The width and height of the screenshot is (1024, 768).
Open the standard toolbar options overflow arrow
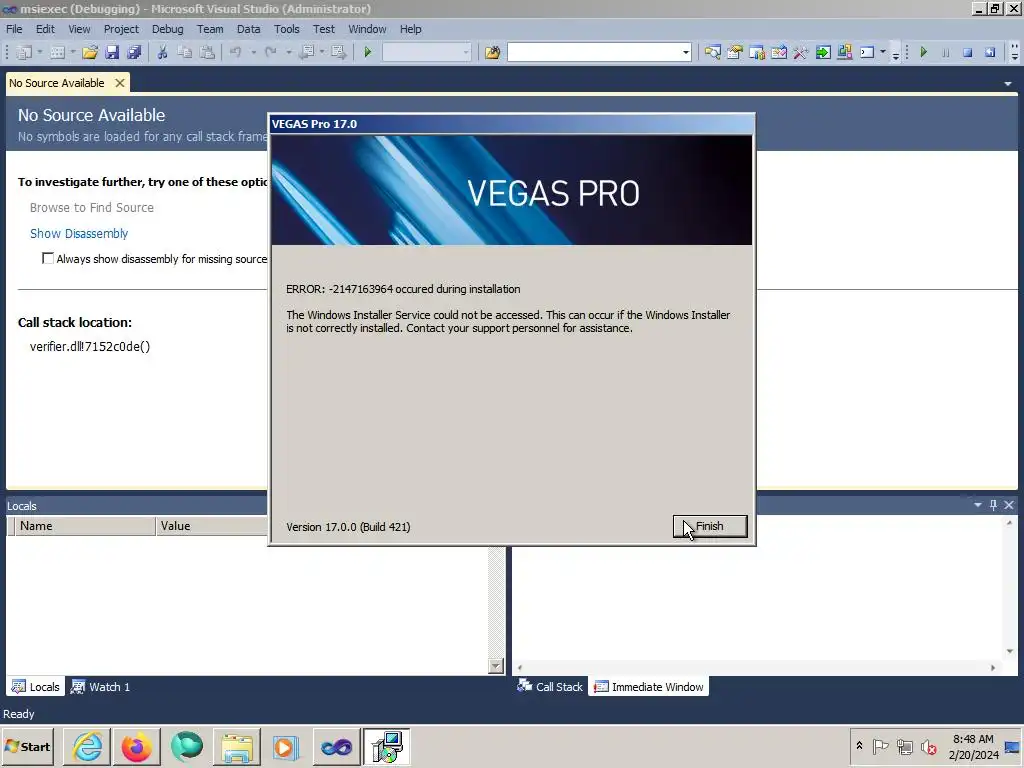coord(896,54)
